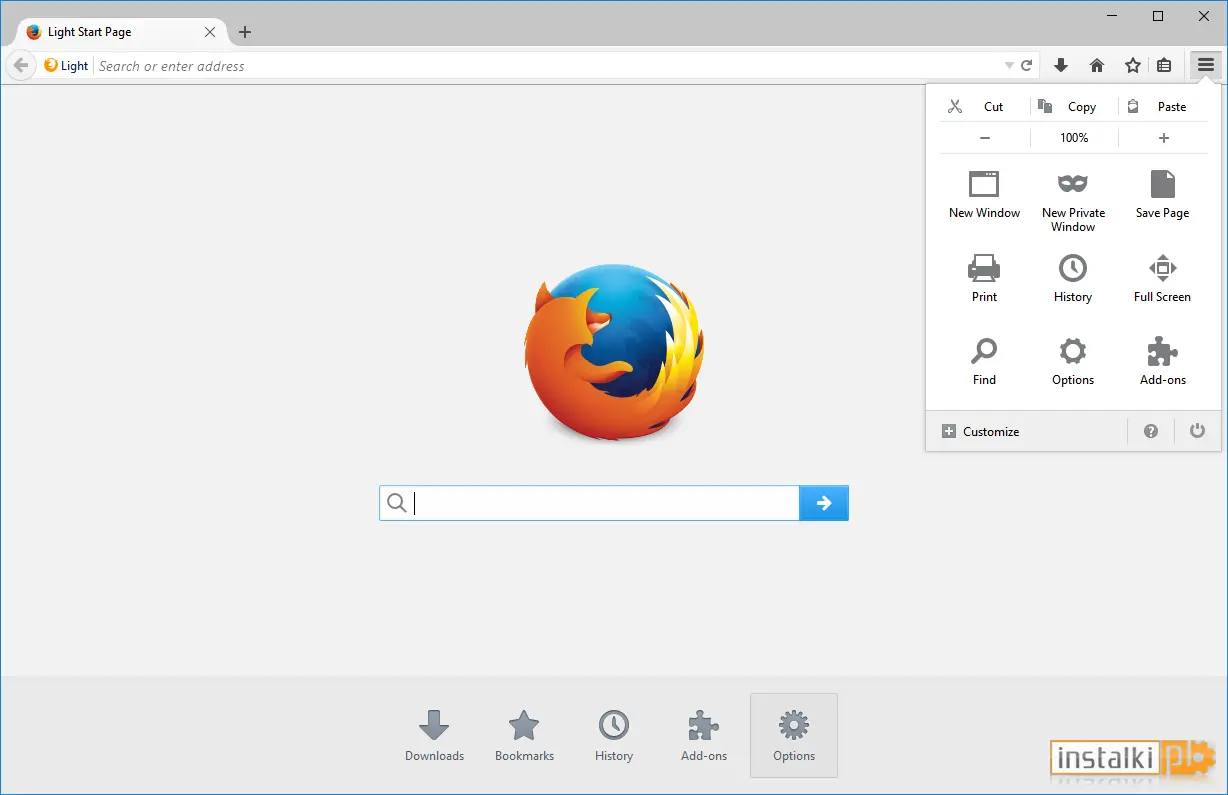Zoom out with the minus button
1228x795 pixels.
985,138
